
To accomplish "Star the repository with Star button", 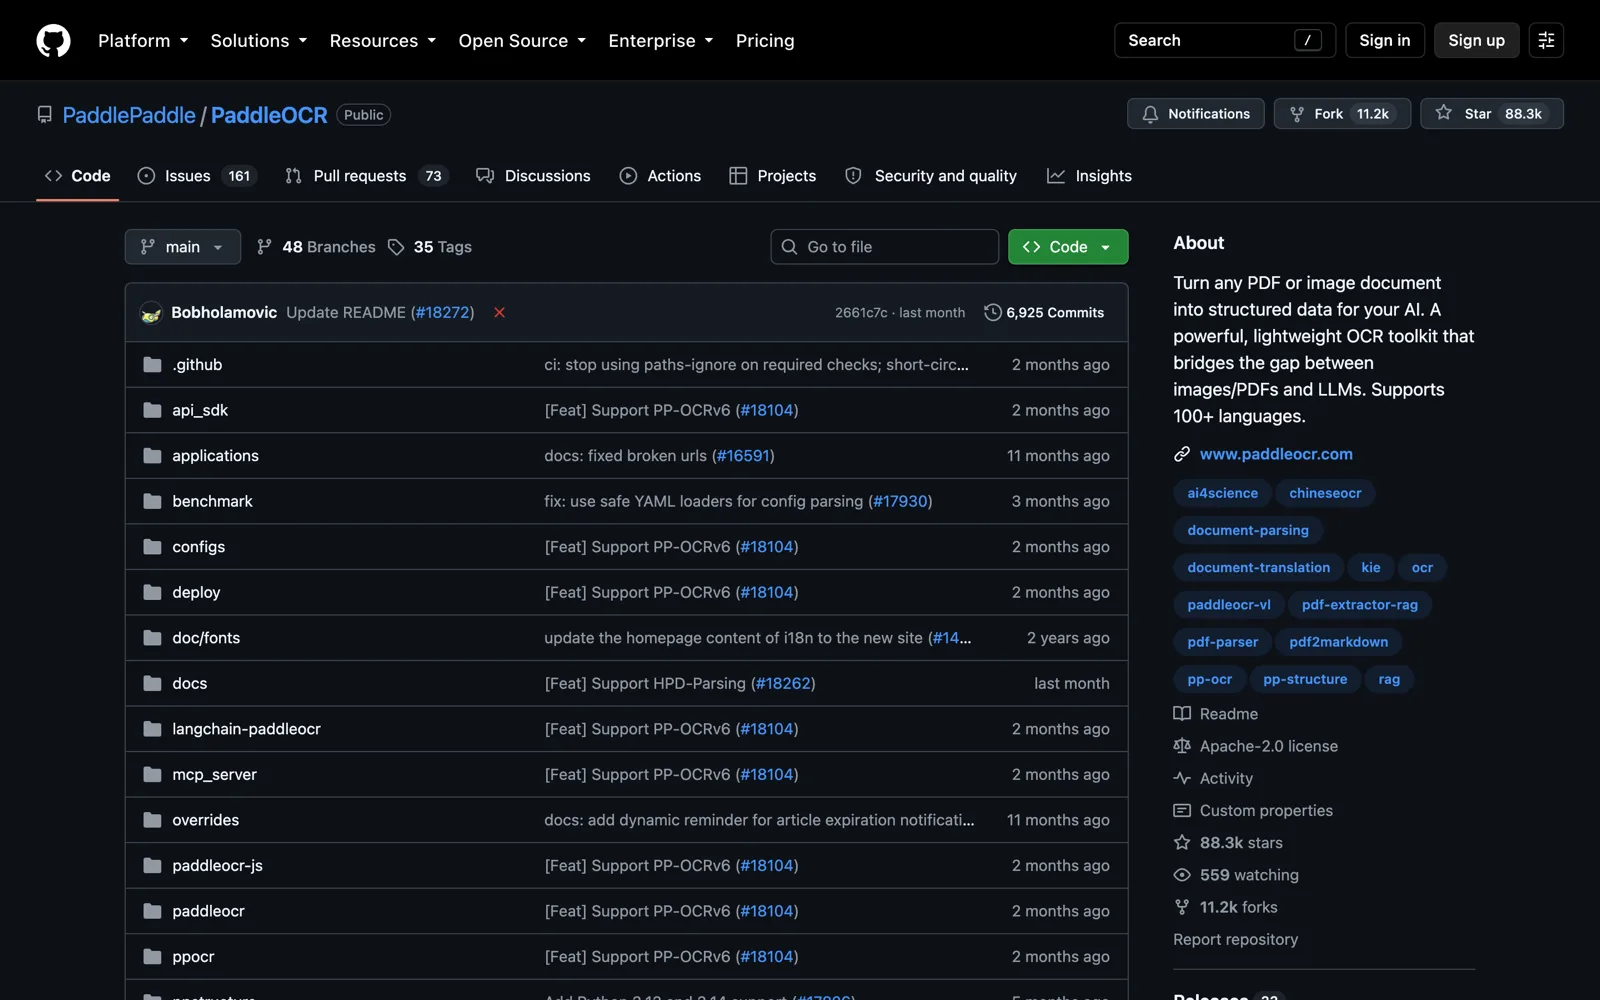I will 1492,114.
